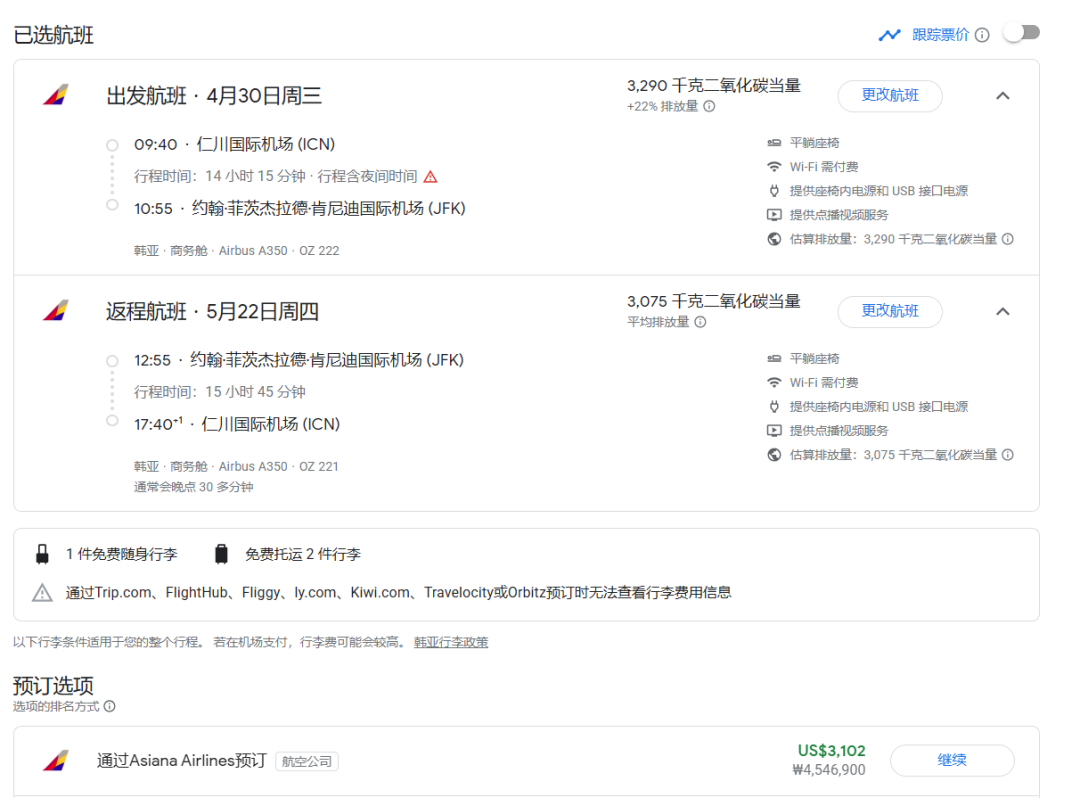This screenshot has height=798, width=1080.
Task: Click 10:55 JFK arrival line
Action: [x=300, y=208]
